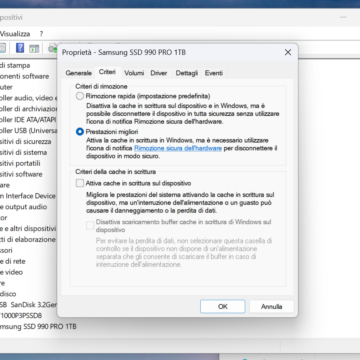
Task: Open the Driver tab
Action: [159, 73]
